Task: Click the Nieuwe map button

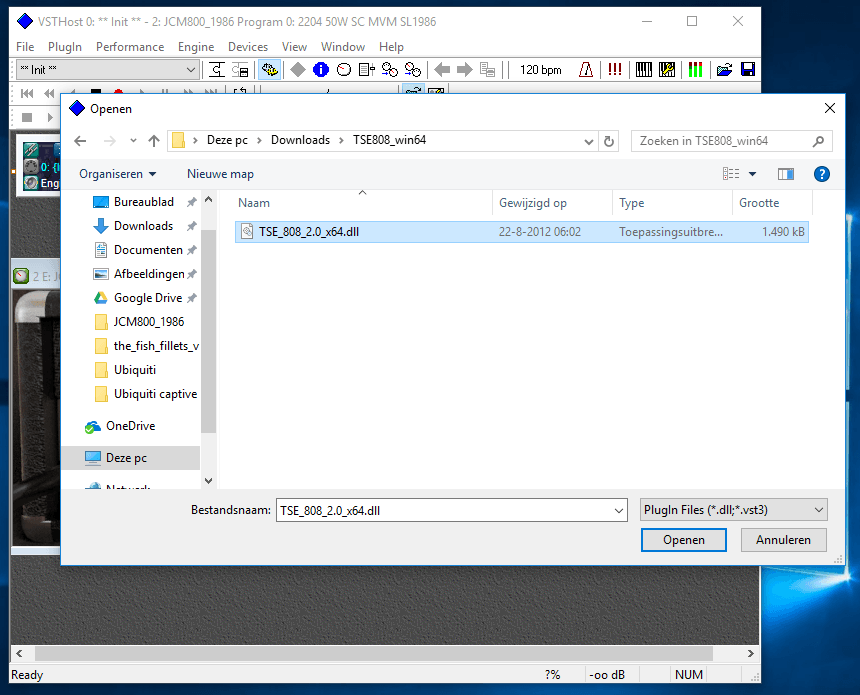Action: pyautogui.click(x=220, y=174)
